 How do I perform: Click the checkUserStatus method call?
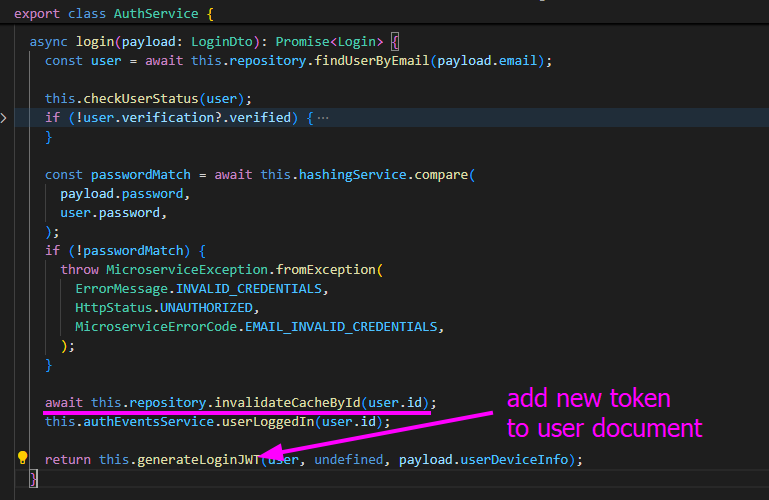141,99
